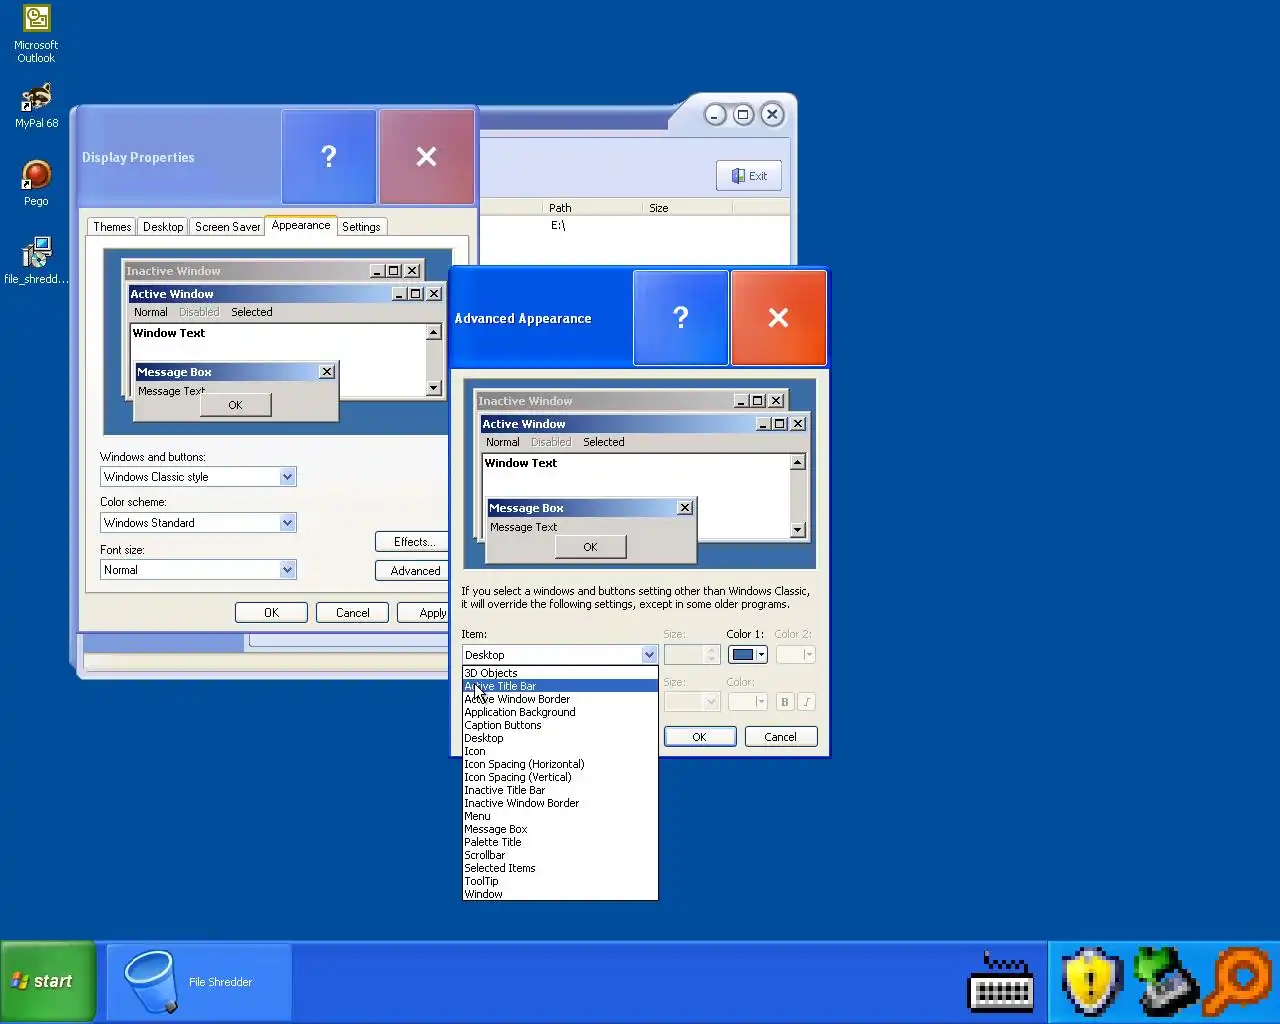Screen dimensions: 1280x1024
Task: Open Pego desktop icon
Action: coord(36,183)
